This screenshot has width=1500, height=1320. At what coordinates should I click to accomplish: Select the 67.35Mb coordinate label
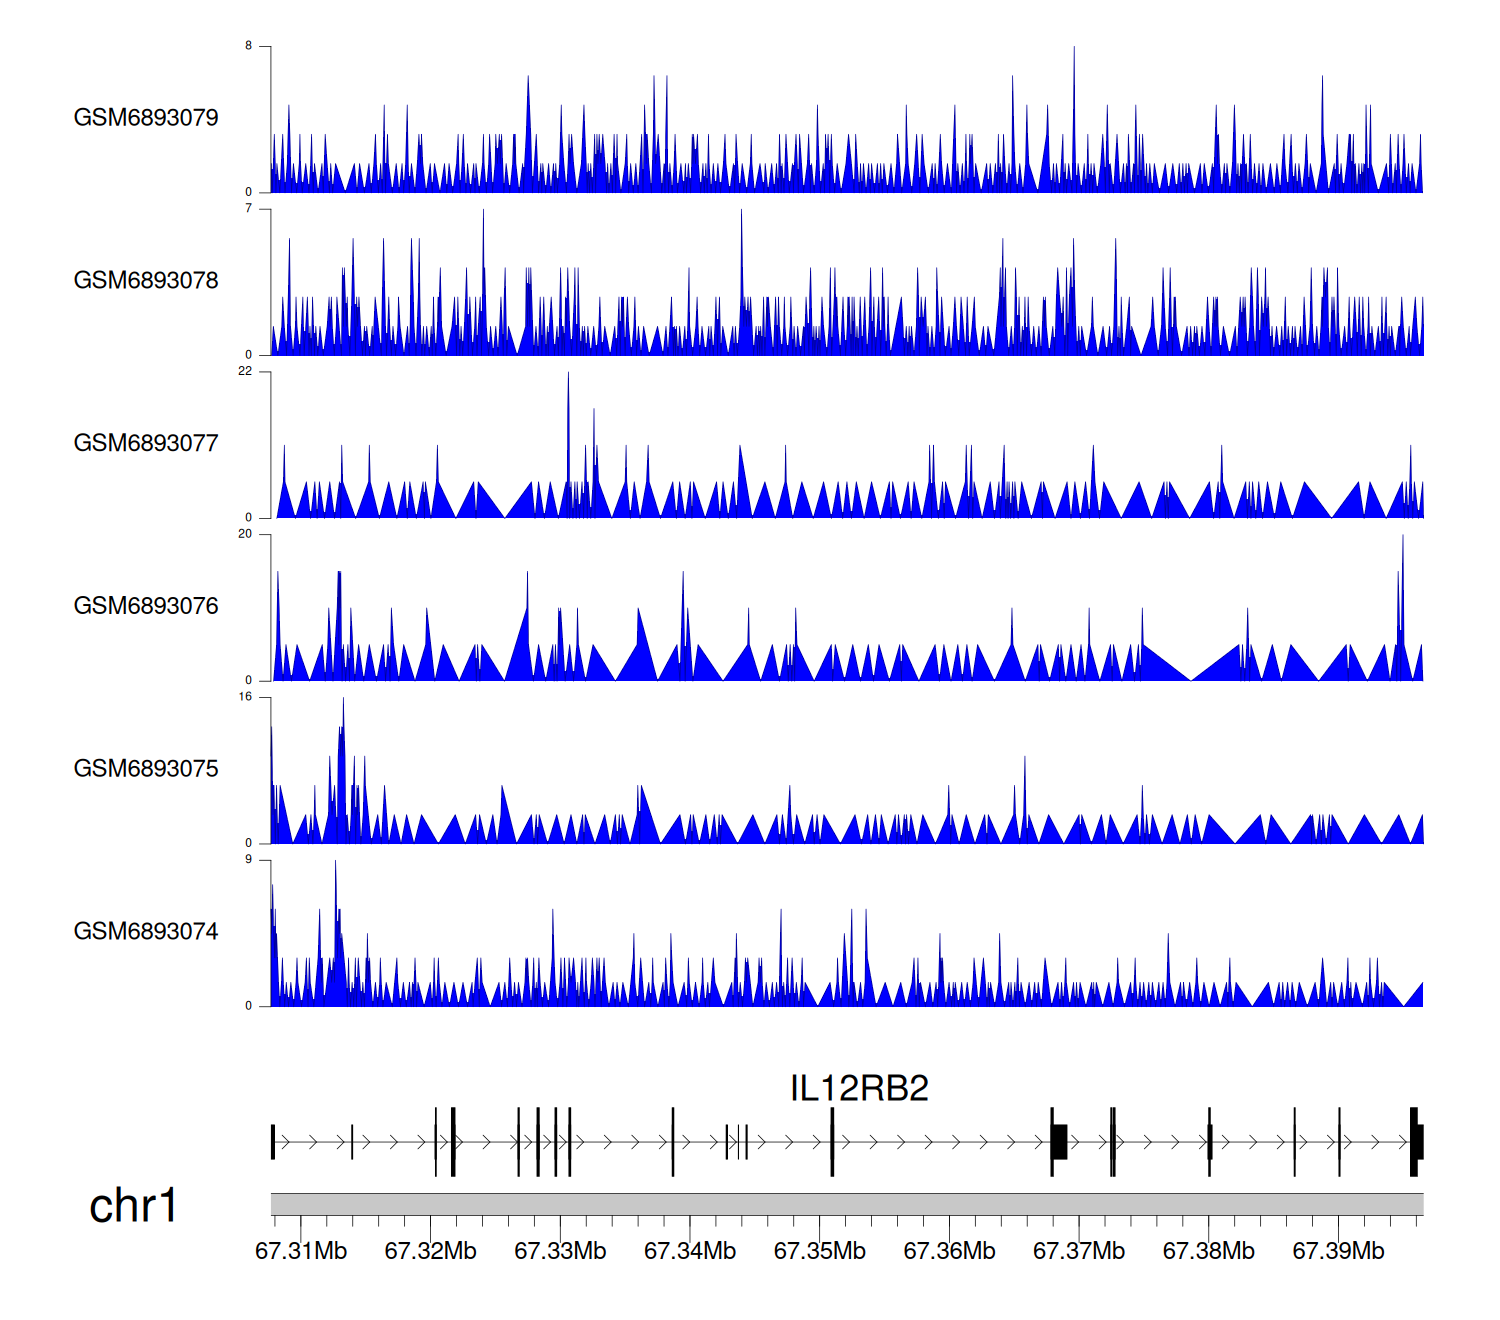(820, 1252)
